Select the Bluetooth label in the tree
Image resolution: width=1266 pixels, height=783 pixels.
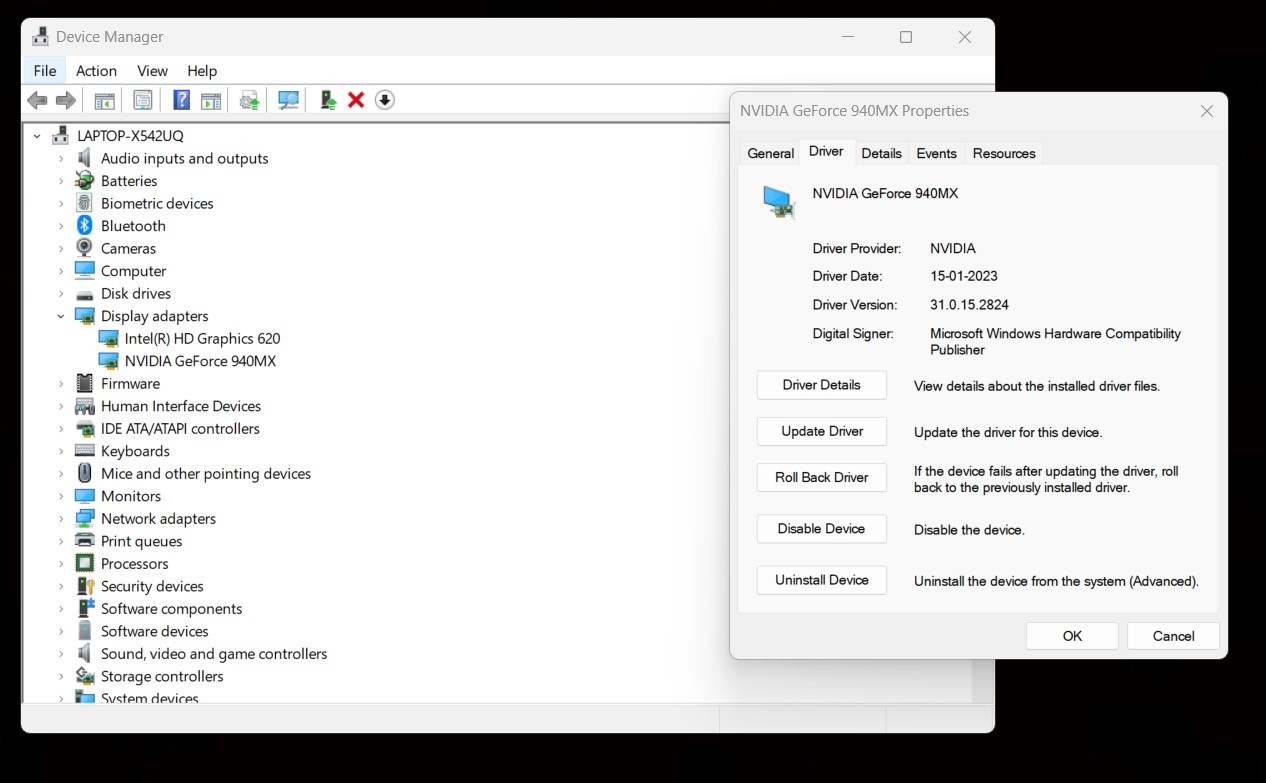pos(133,226)
